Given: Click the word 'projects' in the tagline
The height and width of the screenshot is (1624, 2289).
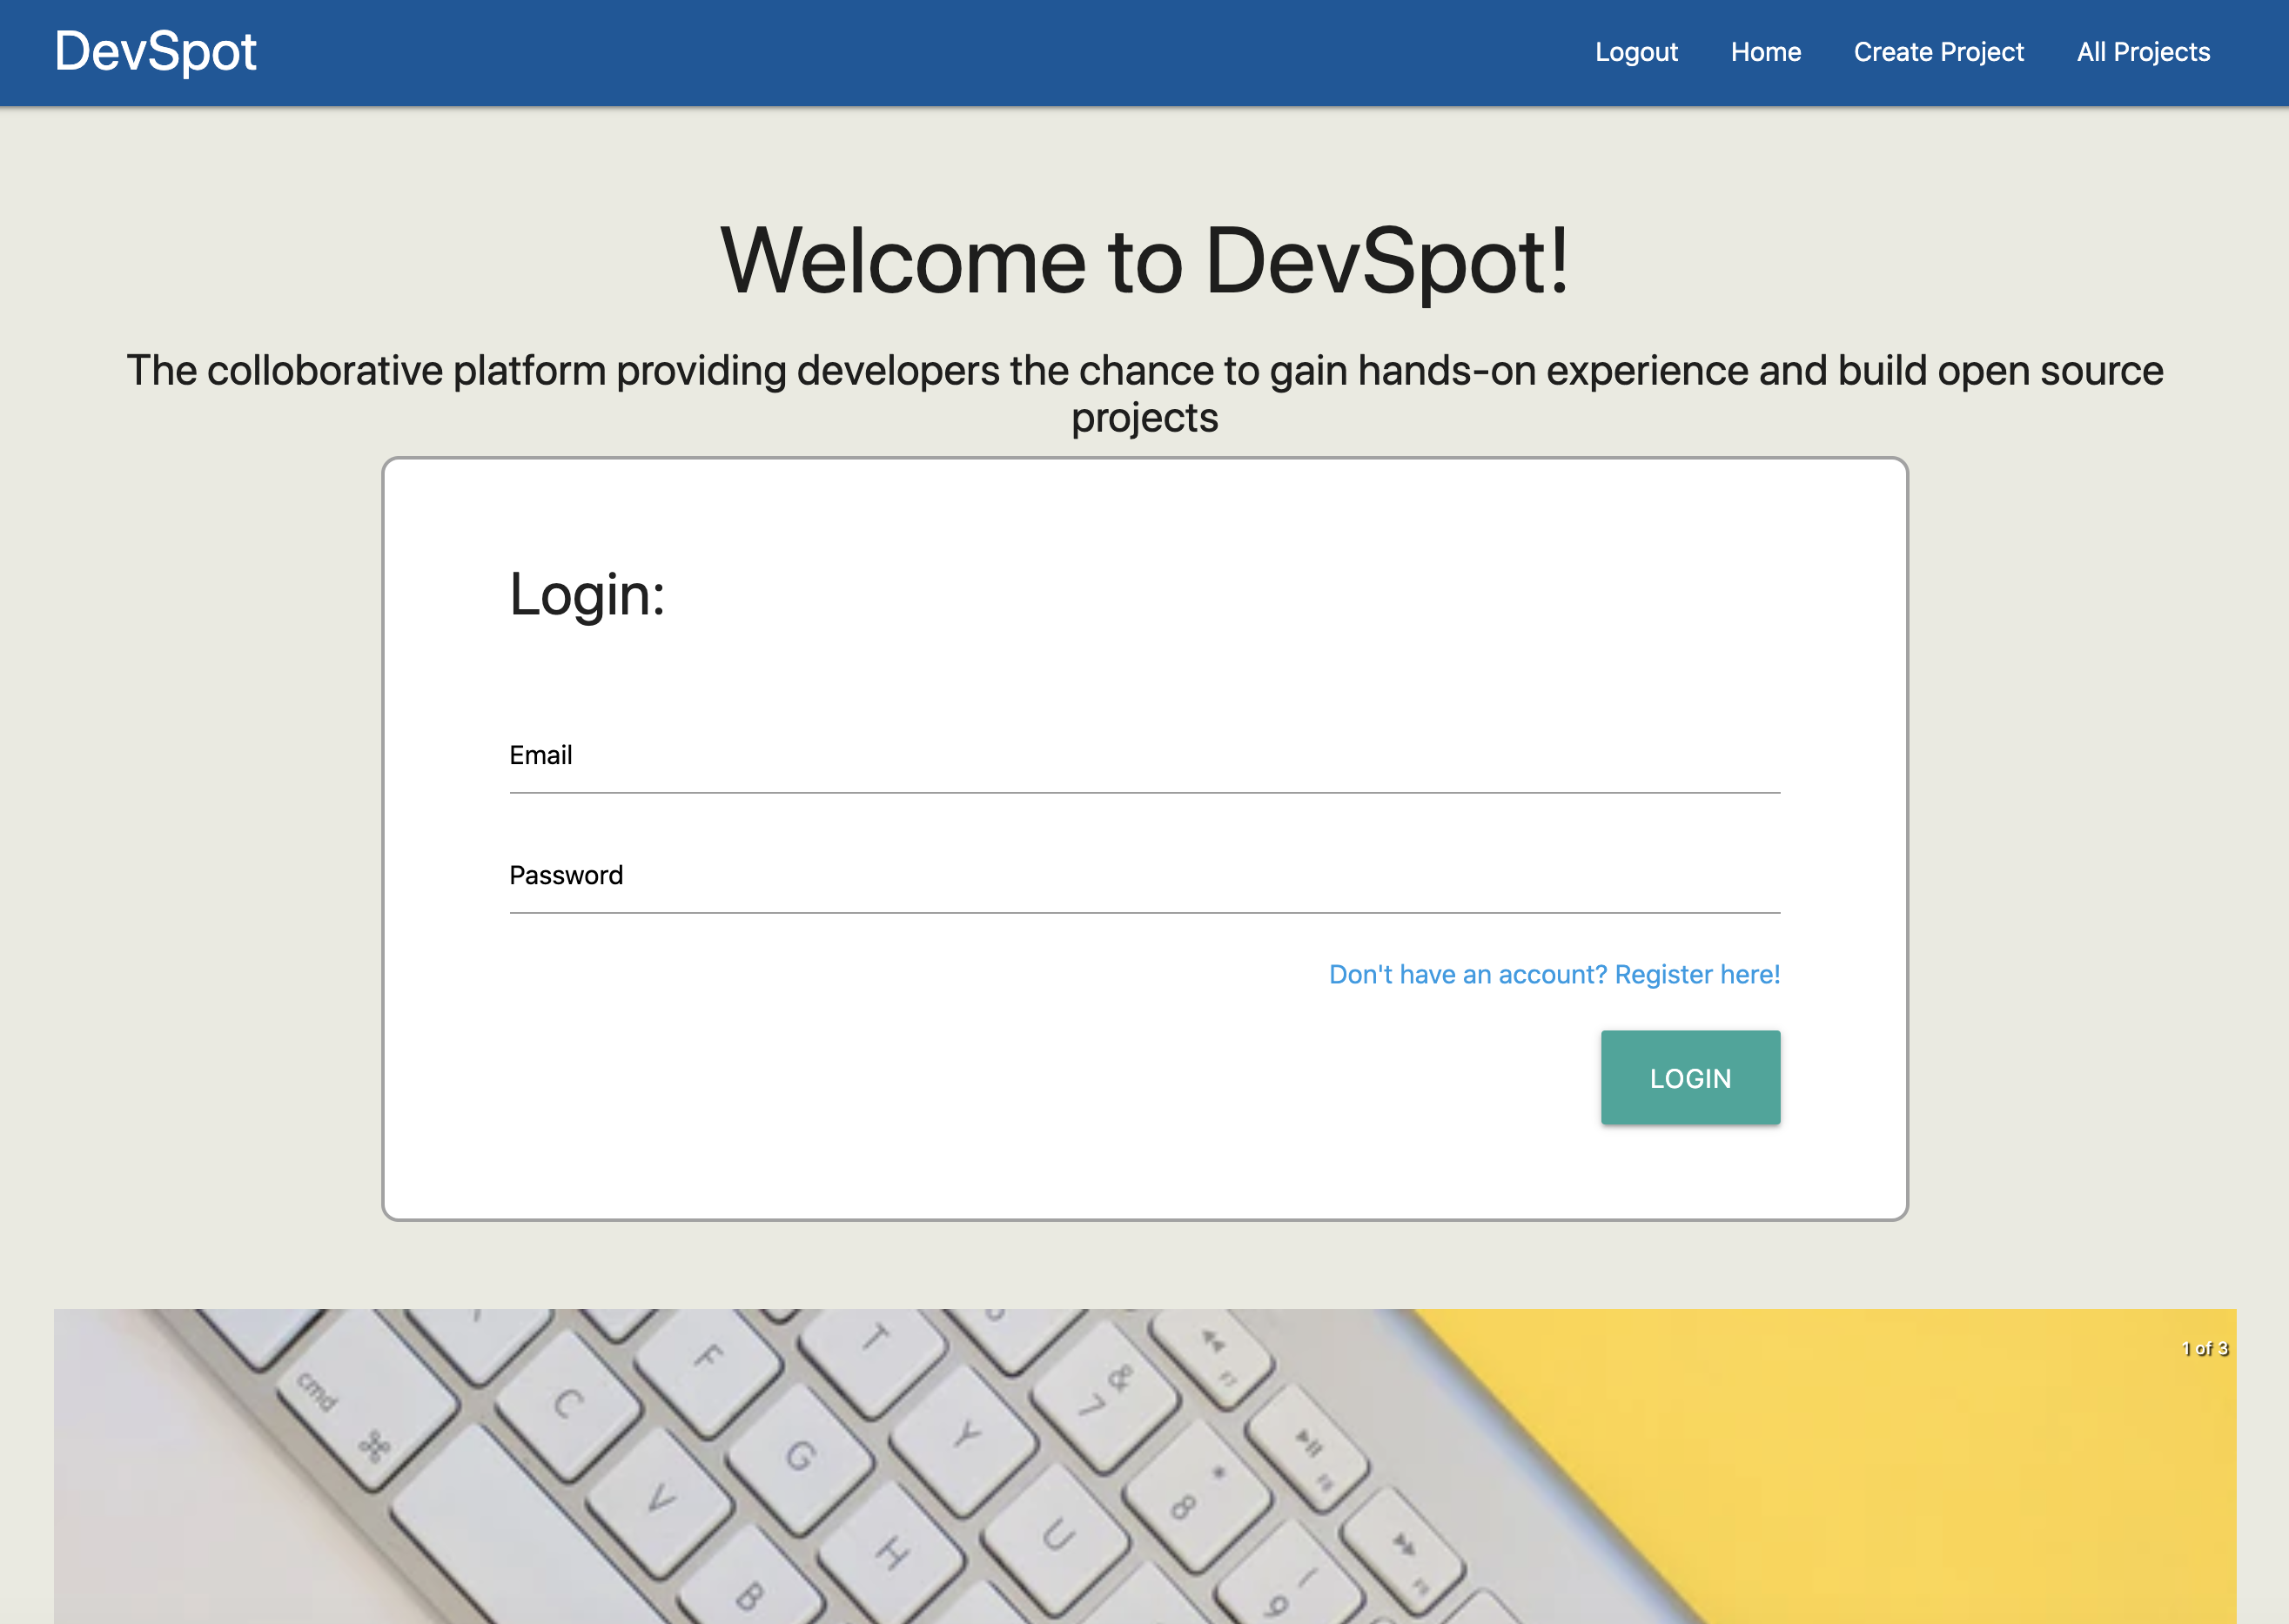Looking at the screenshot, I should point(1144,419).
